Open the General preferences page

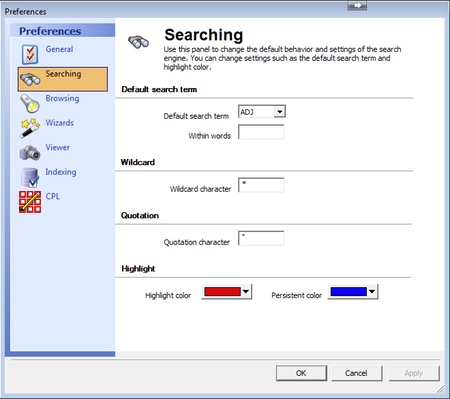(x=59, y=49)
